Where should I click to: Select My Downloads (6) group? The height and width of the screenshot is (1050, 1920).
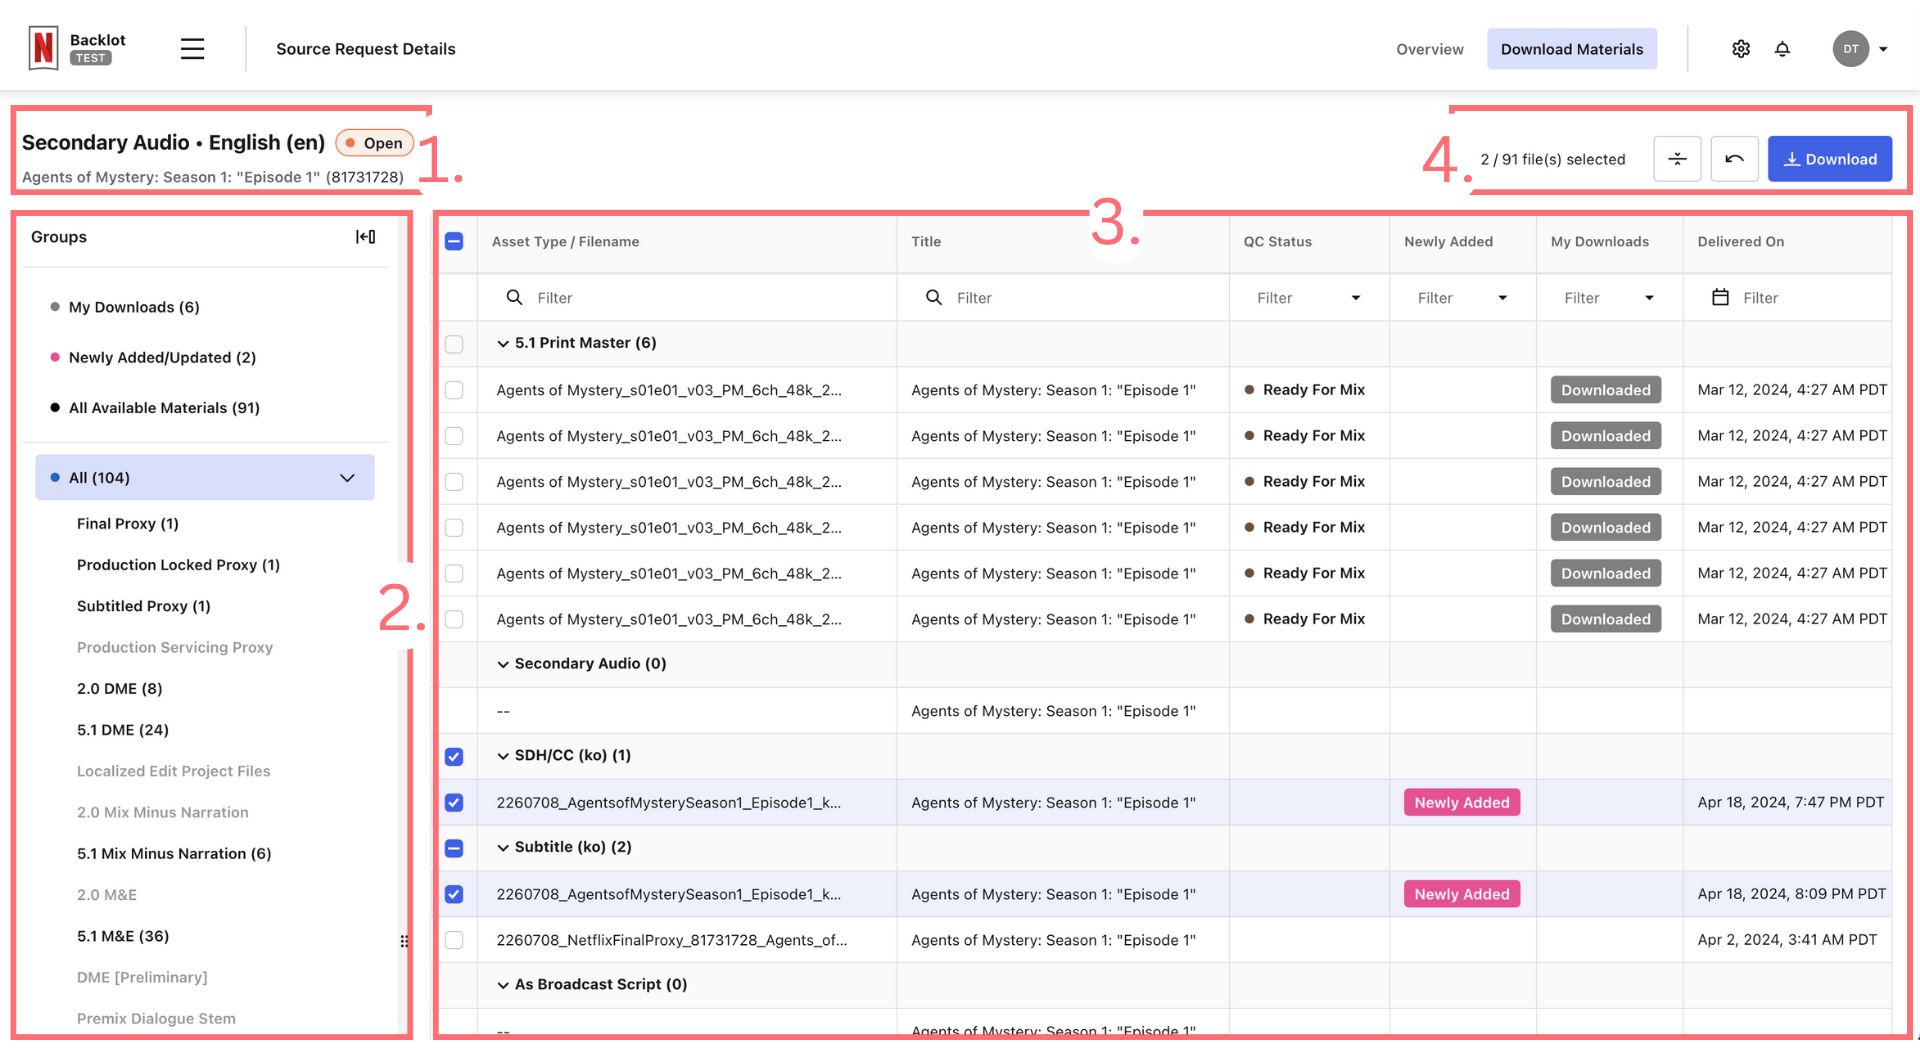coord(134,307)
